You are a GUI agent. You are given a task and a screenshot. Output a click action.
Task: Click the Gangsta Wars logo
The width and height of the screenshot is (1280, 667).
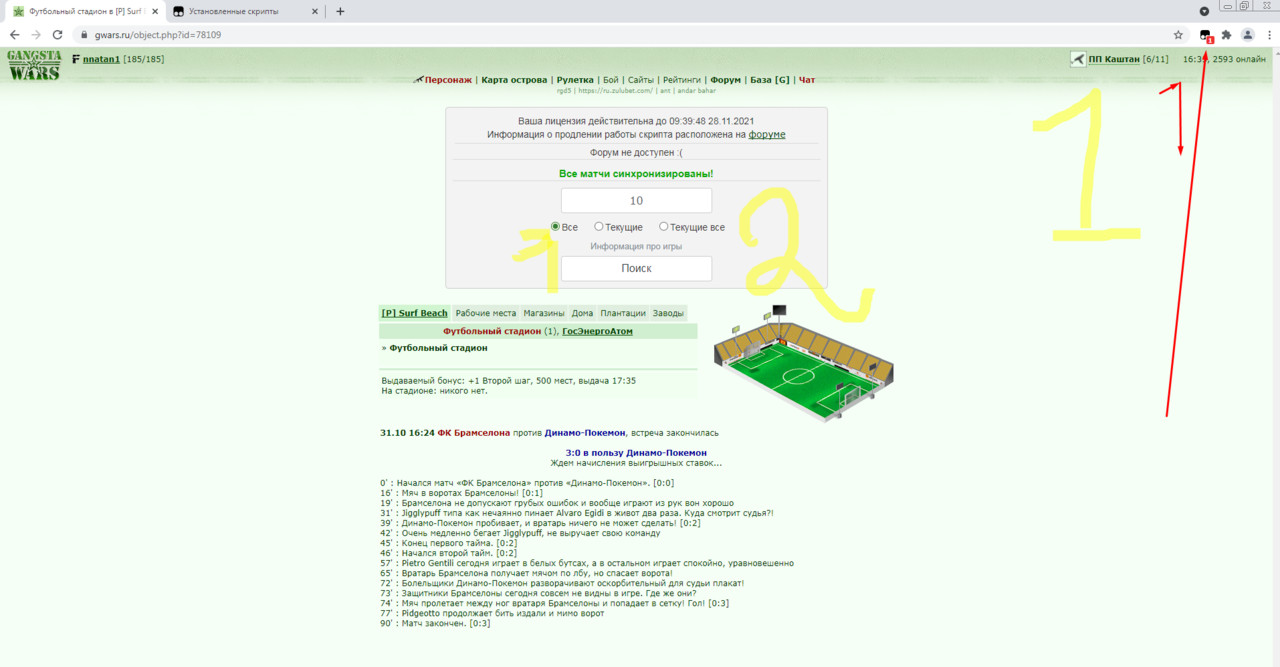(34, 65)
